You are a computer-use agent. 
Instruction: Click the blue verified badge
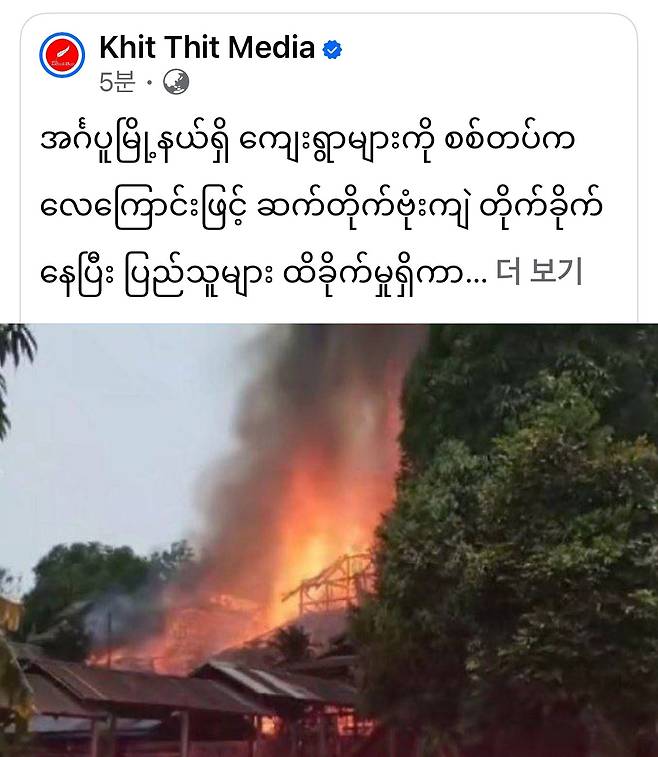coord(332,49)
